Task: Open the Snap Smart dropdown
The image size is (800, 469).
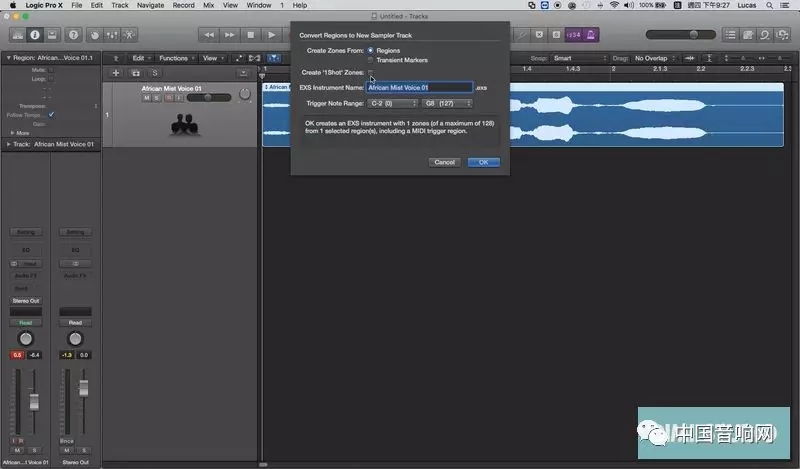Action: click(581, 58)
